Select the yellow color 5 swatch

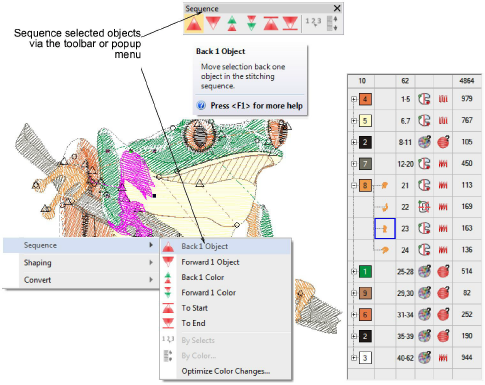pyautogui.click(x=365, y=121)
